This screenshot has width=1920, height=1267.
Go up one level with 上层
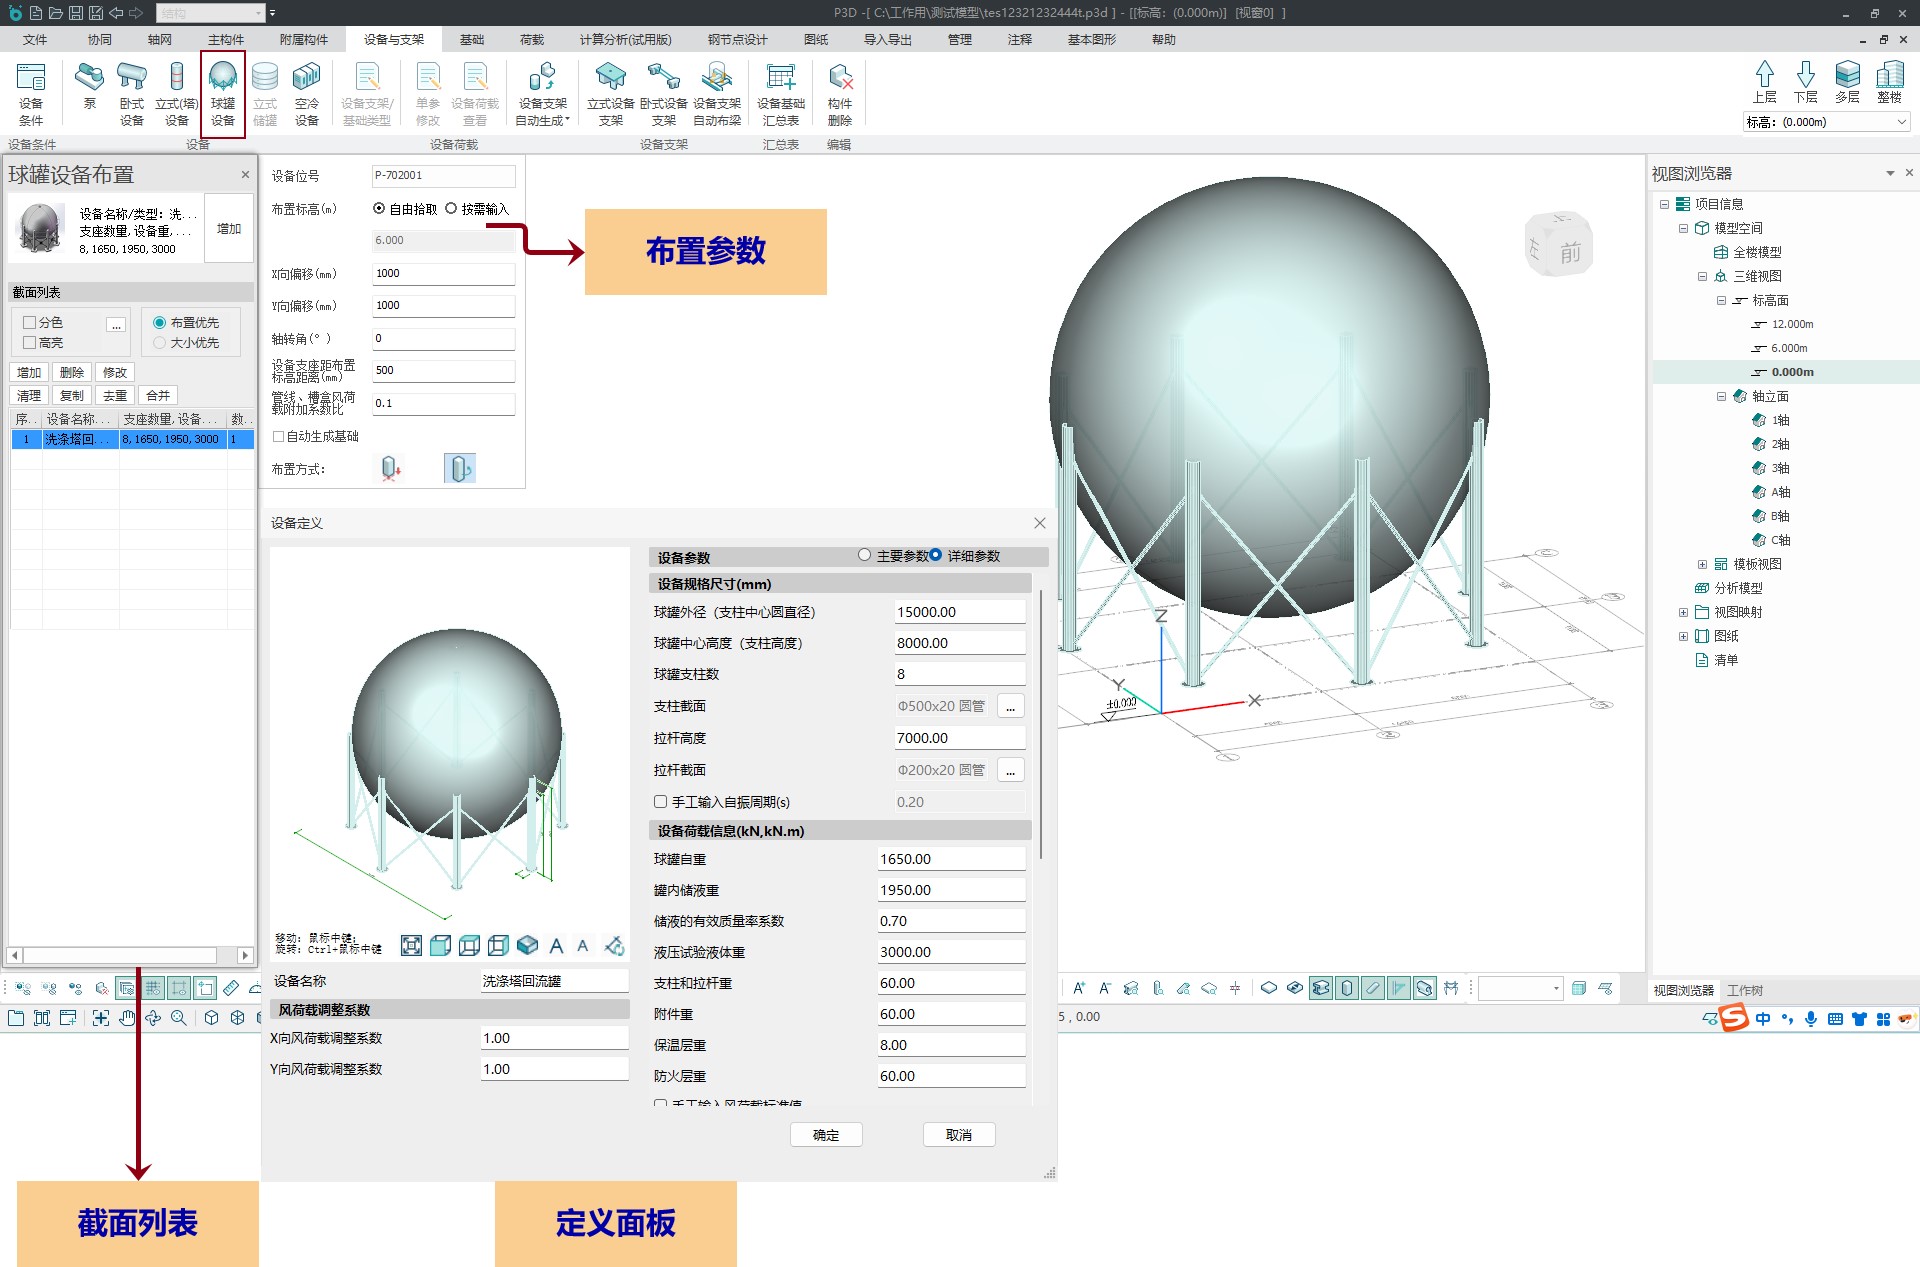coord(1764,82)
